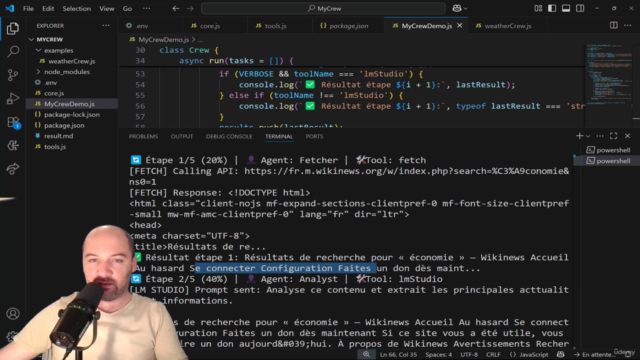
Task: Select the second powershell terminal
Action: 608,161
